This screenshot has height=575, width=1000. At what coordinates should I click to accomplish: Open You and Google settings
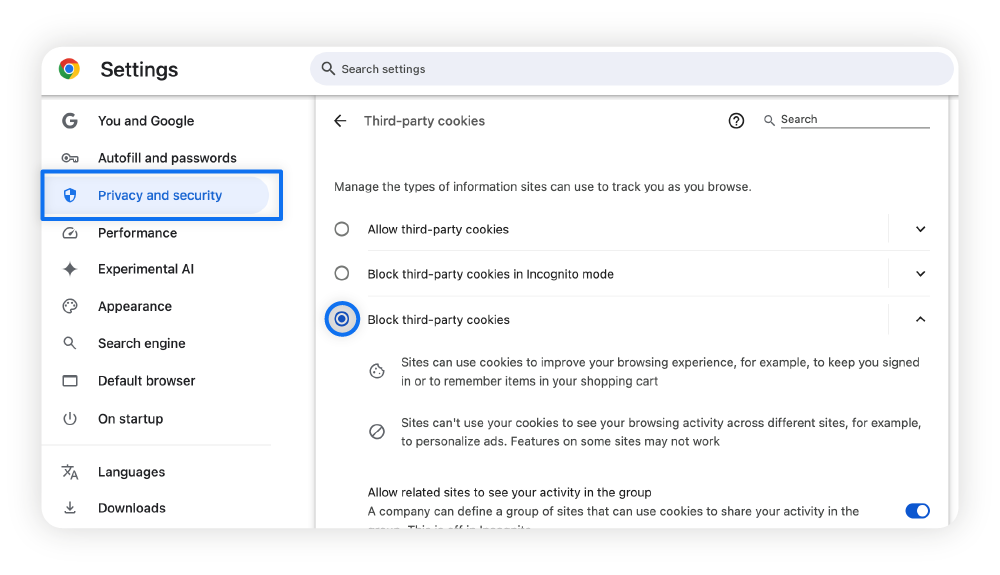point(145,120)
